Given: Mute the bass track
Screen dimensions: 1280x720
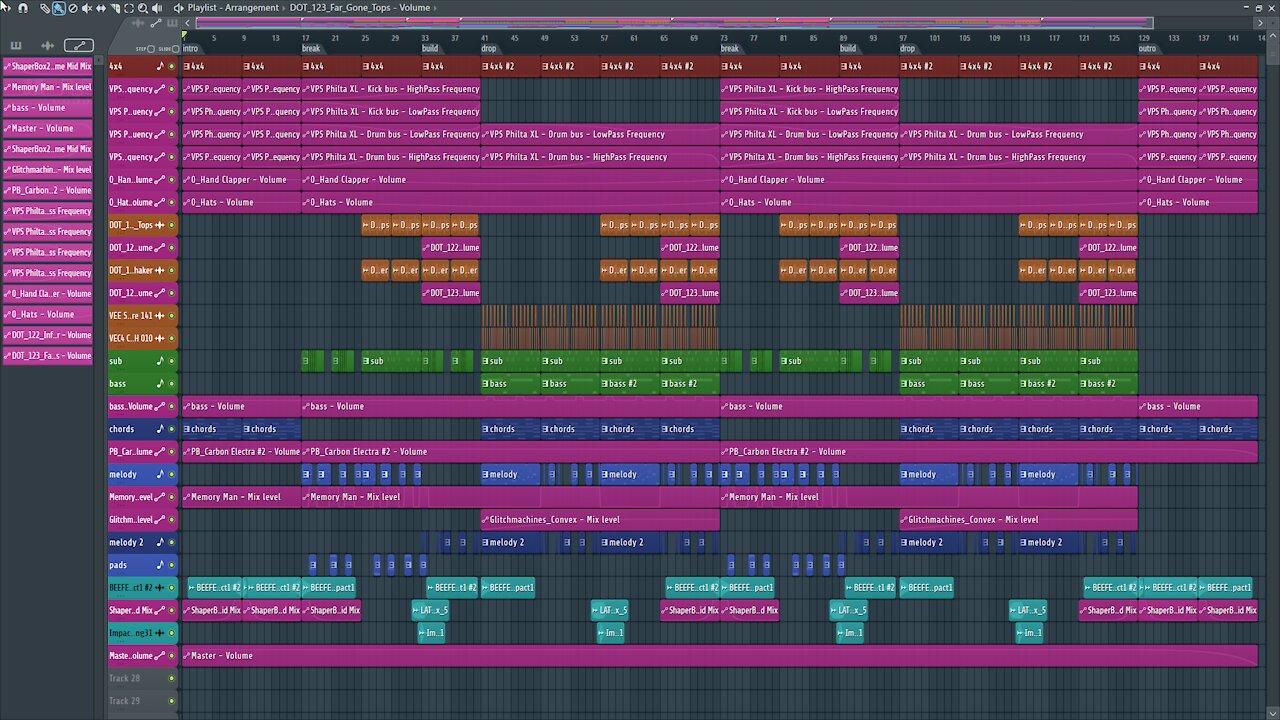Looking at the screenshot, I should point(172,384).
